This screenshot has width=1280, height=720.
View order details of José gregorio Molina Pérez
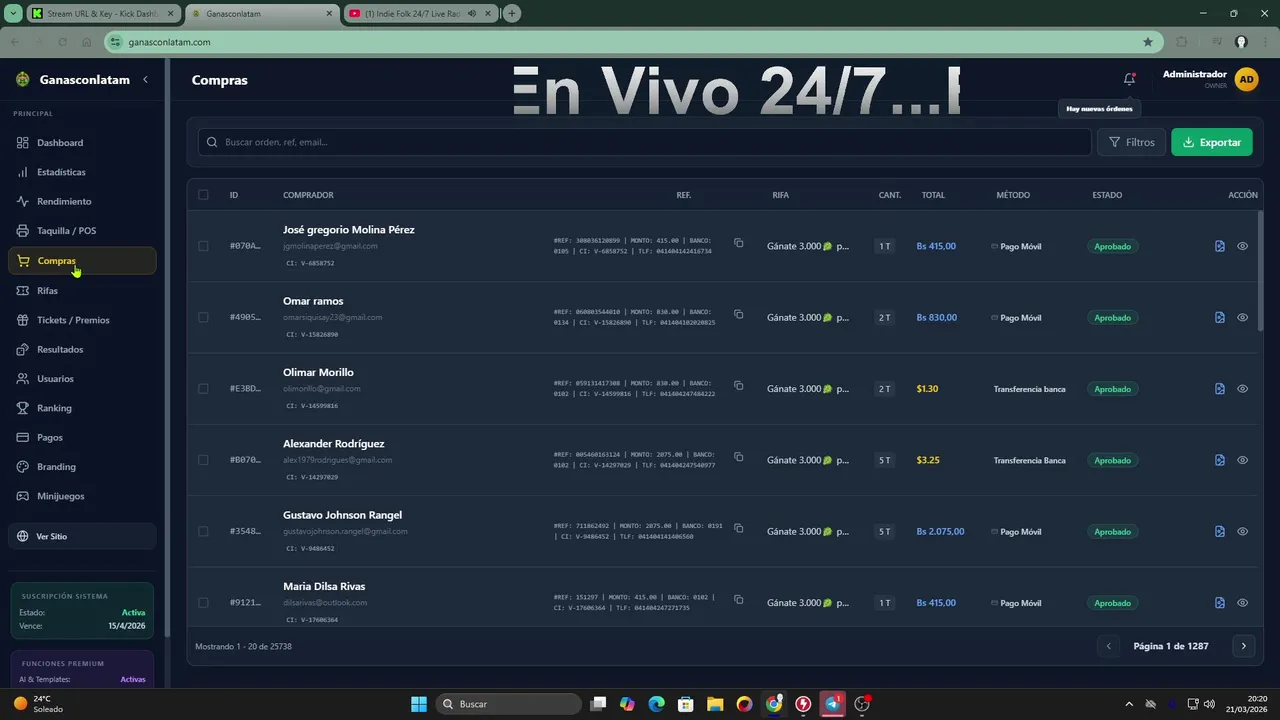[x=1242, y=246]
